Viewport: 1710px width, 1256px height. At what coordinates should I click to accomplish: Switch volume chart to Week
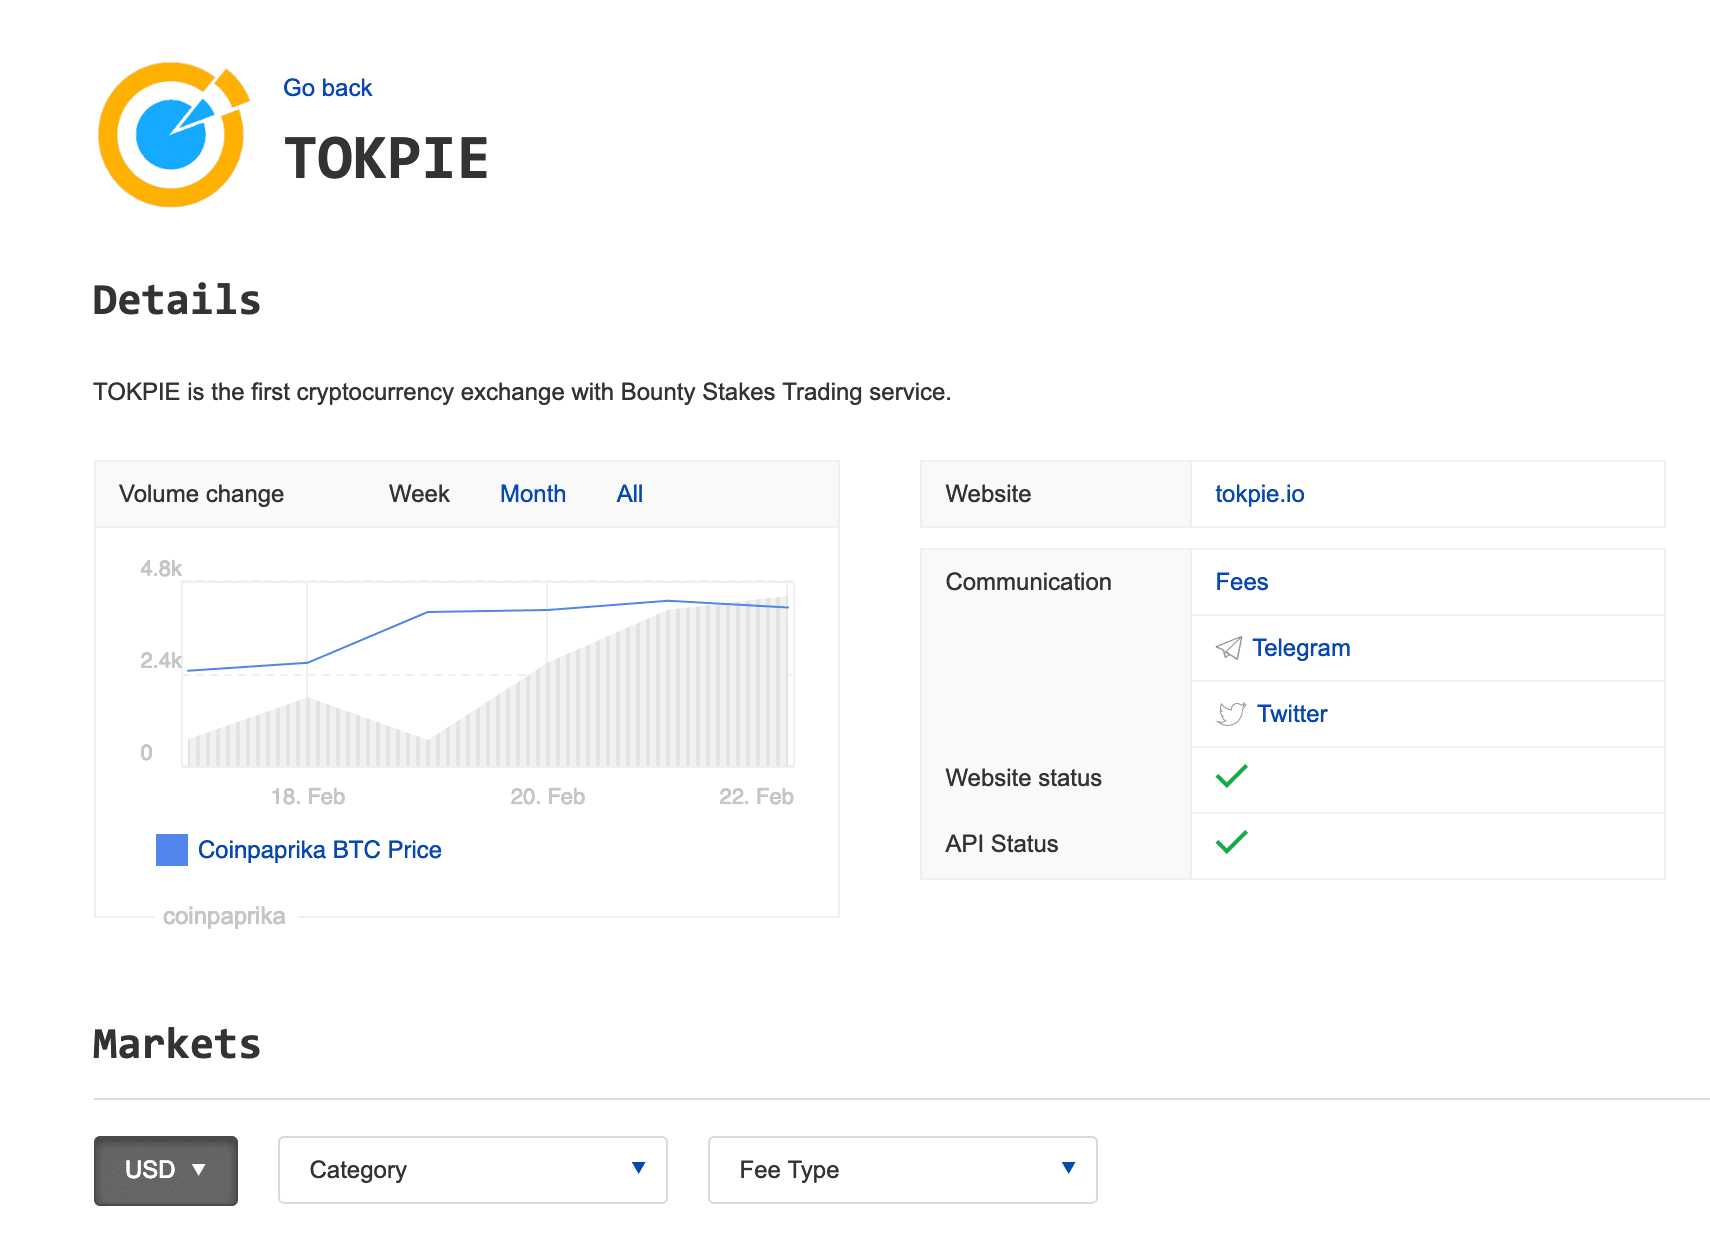tap(419, 494)
